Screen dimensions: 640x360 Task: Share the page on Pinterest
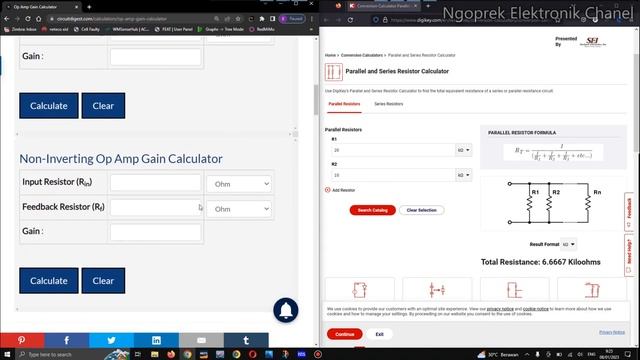click(x=22, y=340)
